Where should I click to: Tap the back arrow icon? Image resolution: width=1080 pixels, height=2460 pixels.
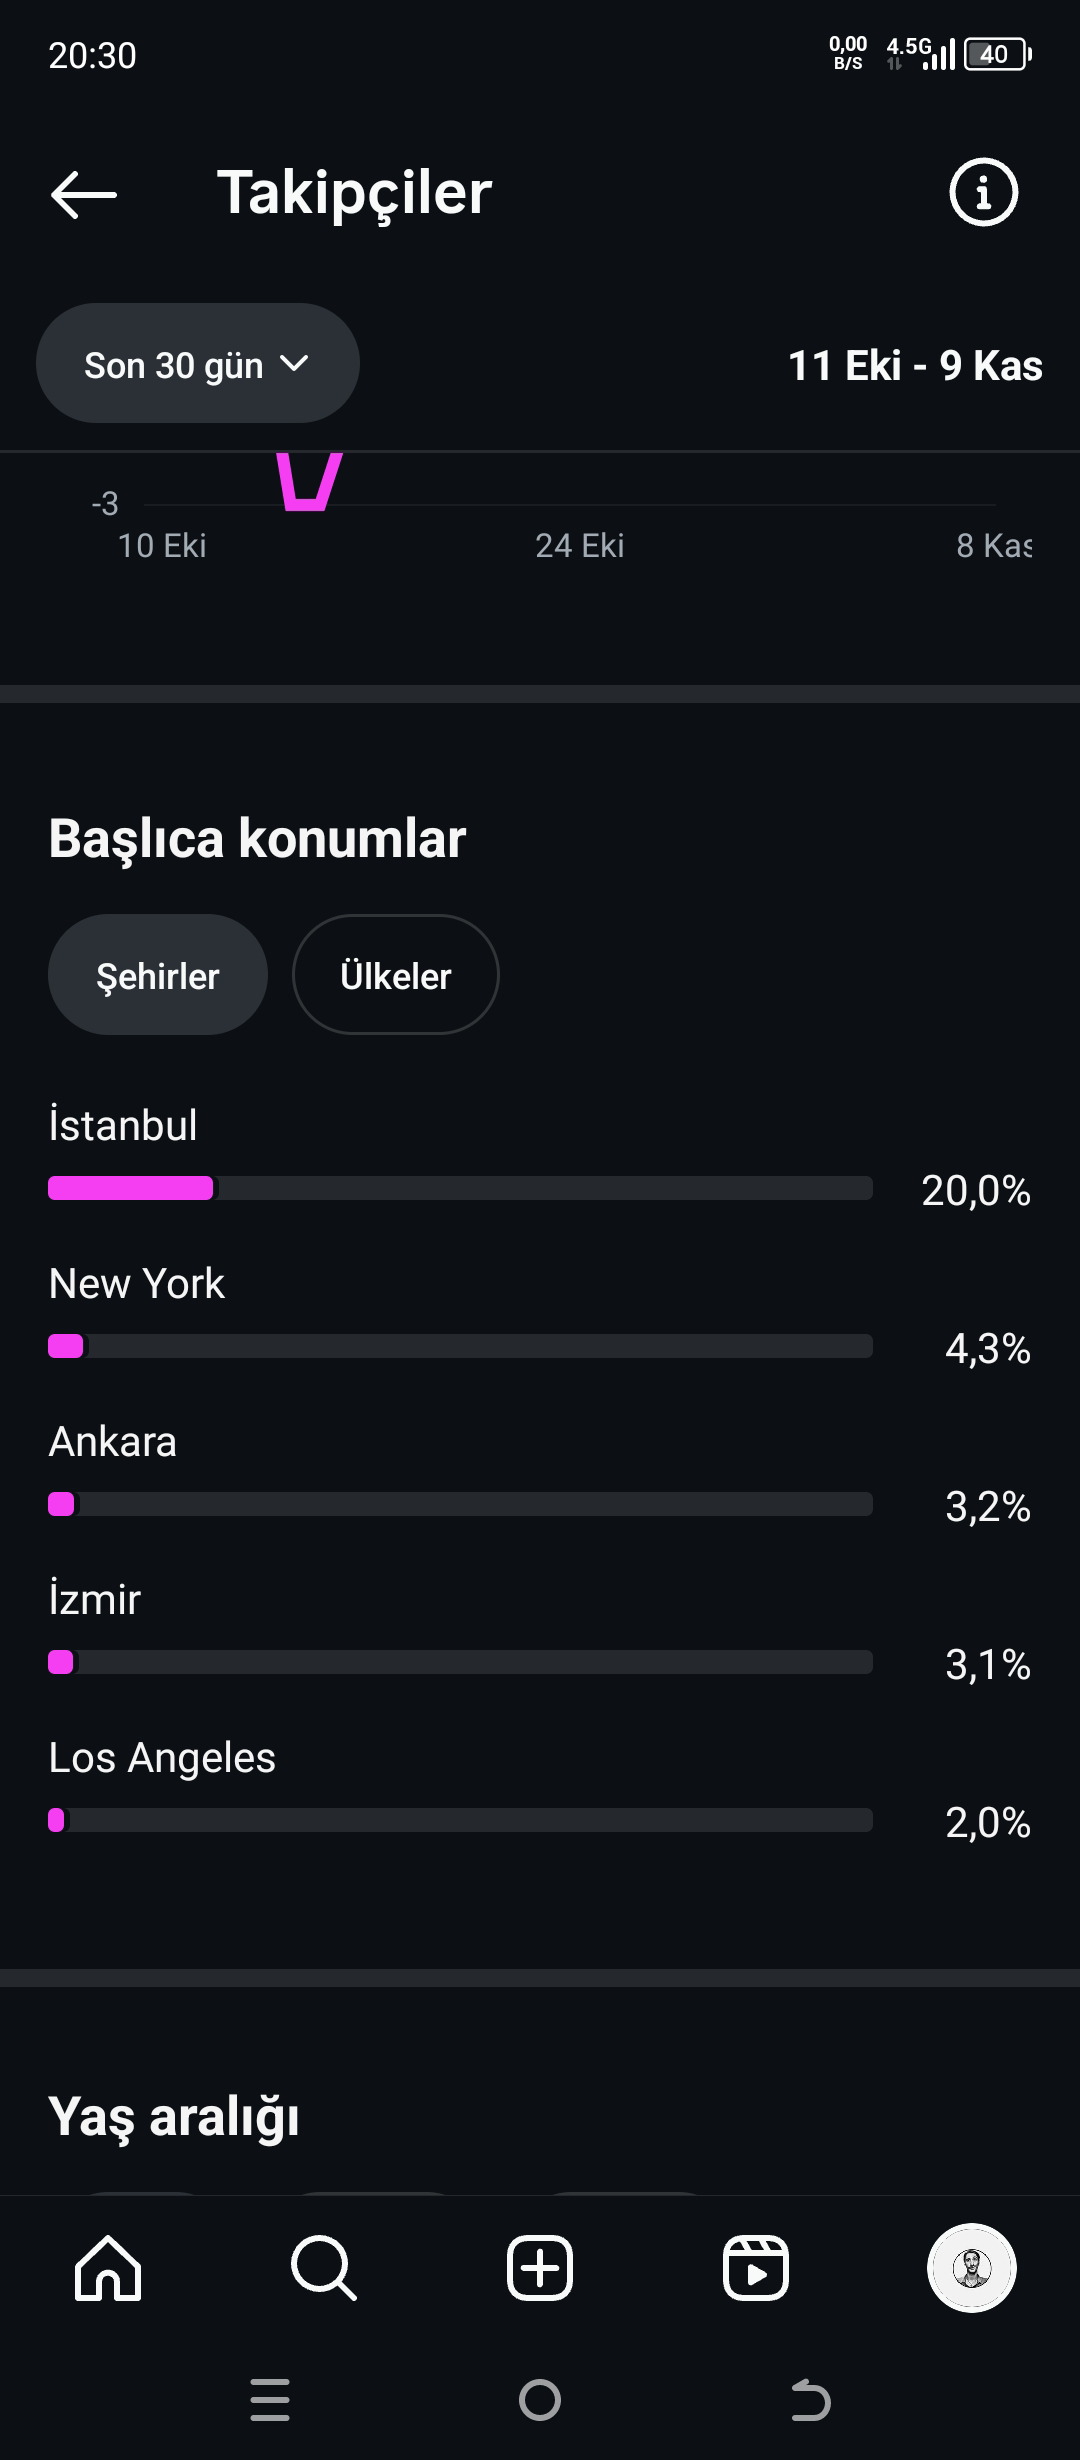tap(84, 194)
